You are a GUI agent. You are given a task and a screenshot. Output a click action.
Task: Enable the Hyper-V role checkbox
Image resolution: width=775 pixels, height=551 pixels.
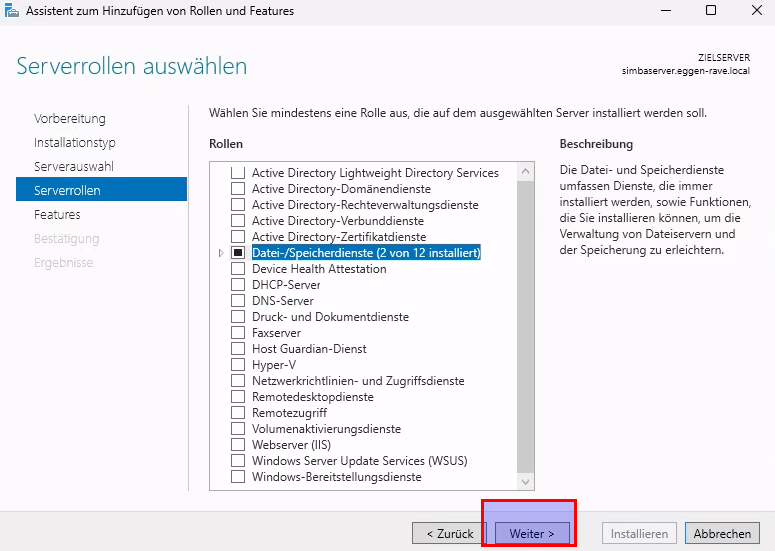click(238, 365)
